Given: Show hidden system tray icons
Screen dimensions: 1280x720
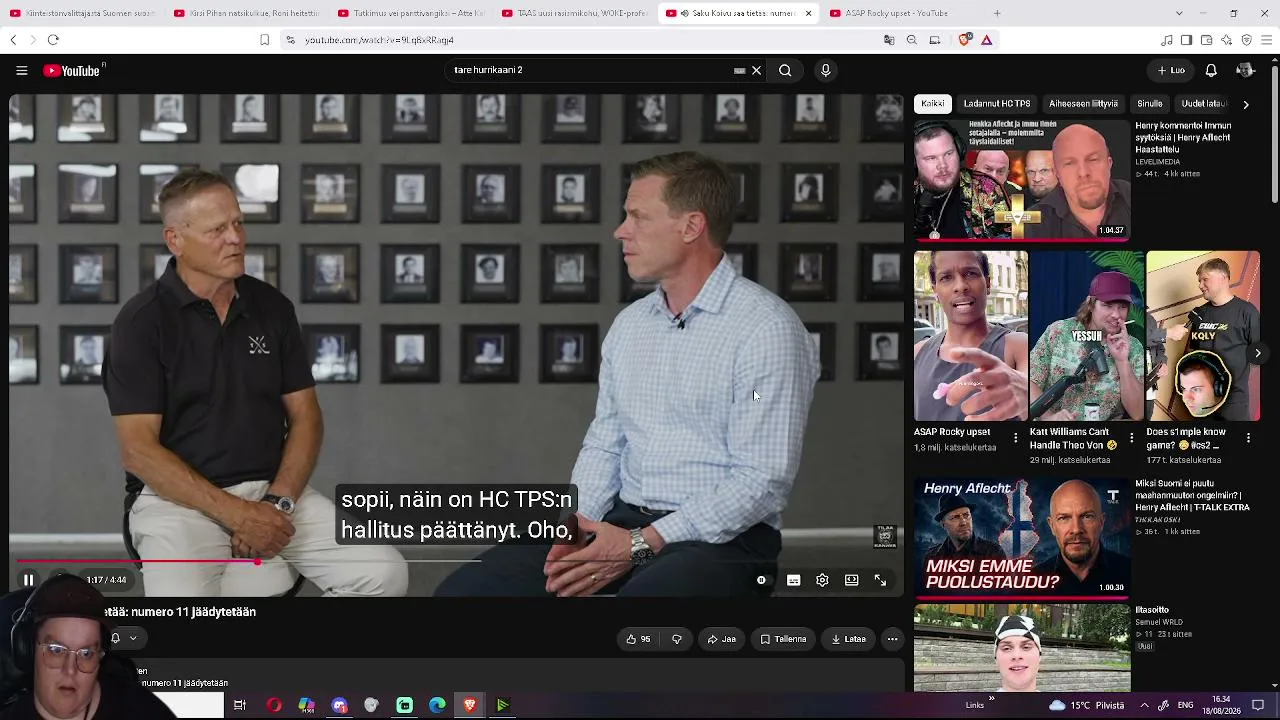Looking at the screenshot, I should (1144, 705).
